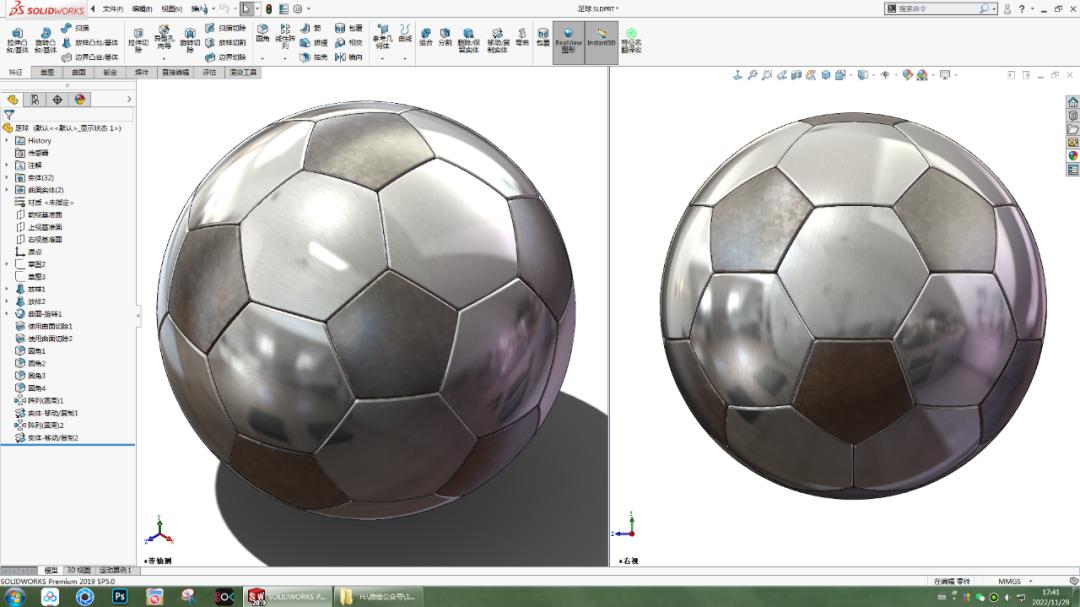Click the Help question mark button

[x=1022, y=8]
